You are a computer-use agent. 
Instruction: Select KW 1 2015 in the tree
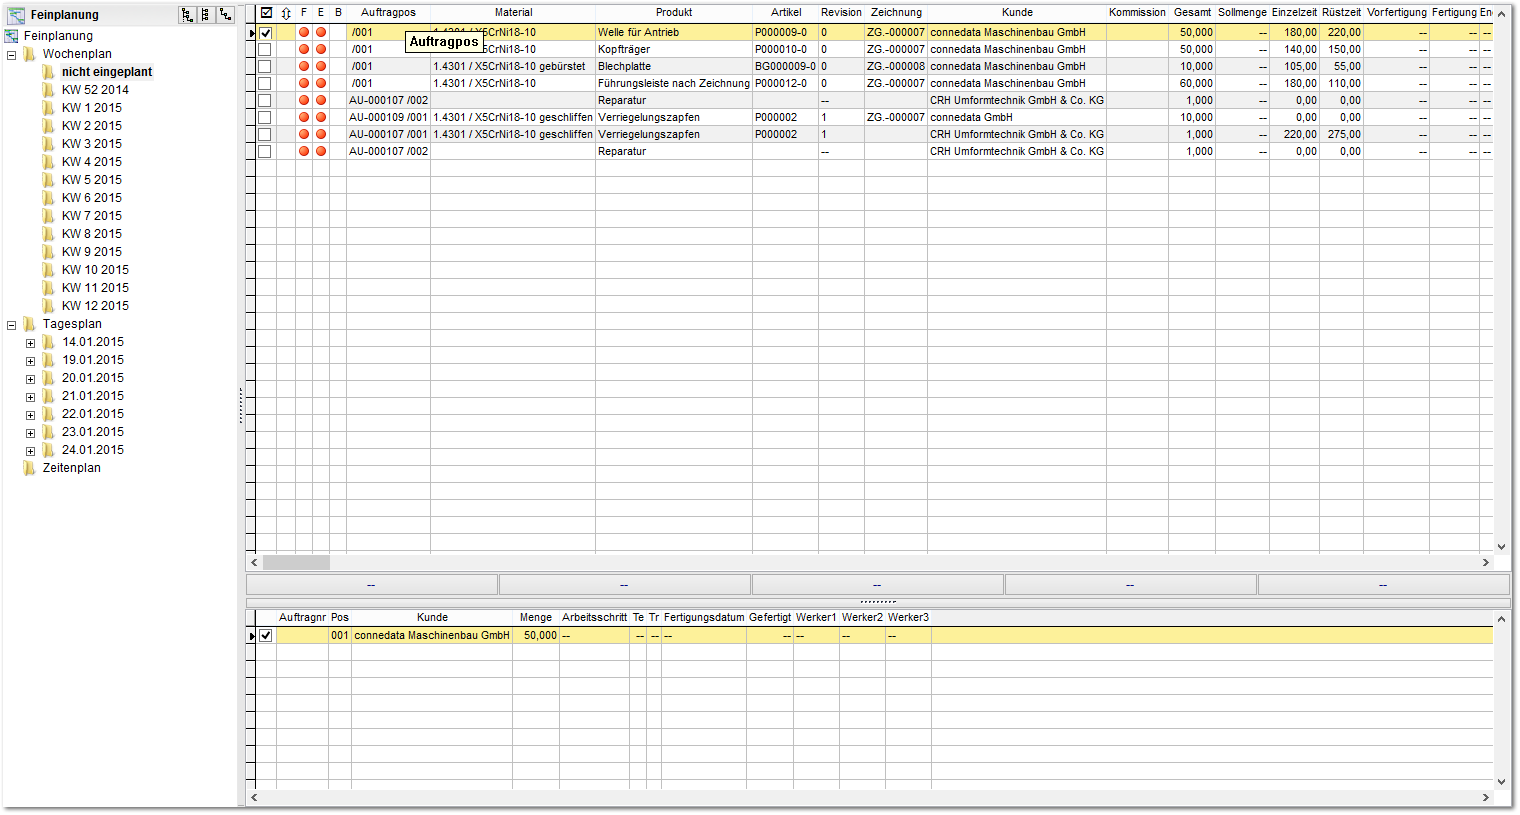pos(92,108)
